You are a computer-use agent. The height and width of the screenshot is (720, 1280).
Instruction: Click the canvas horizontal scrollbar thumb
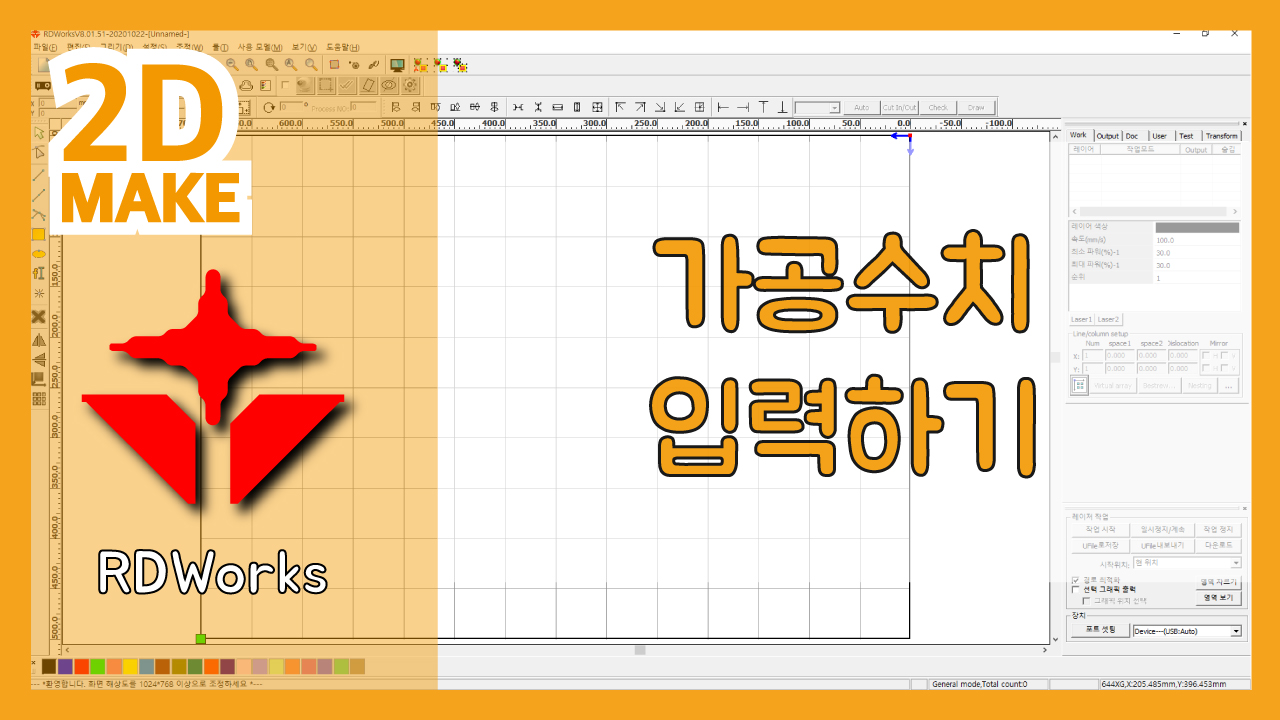(640, 650)
